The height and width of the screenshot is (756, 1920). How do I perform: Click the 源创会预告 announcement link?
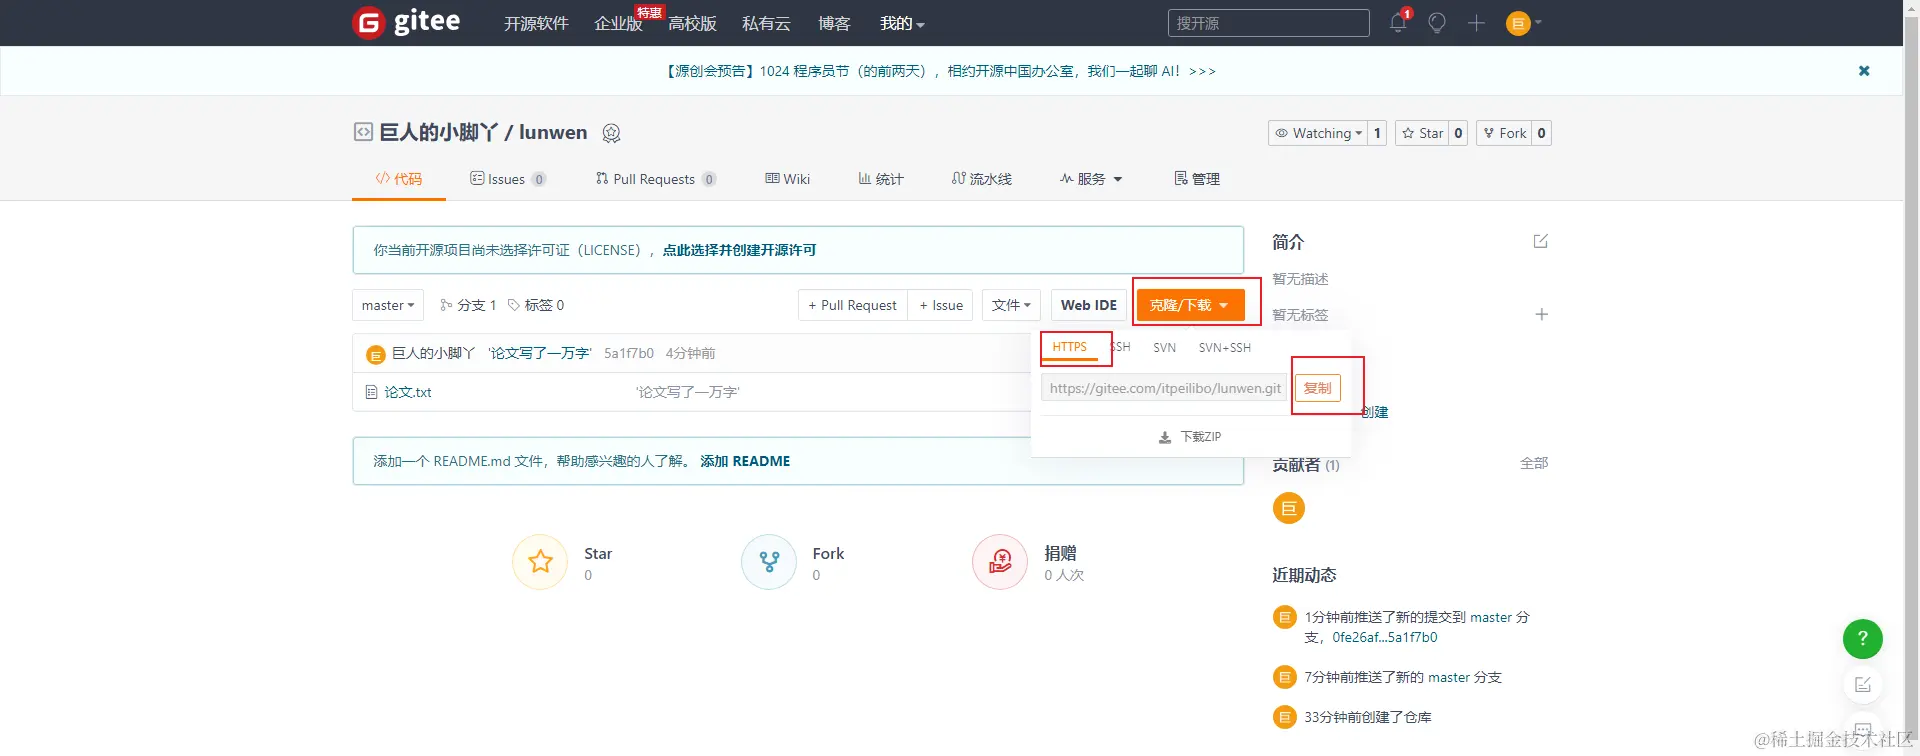coord(941,71)
